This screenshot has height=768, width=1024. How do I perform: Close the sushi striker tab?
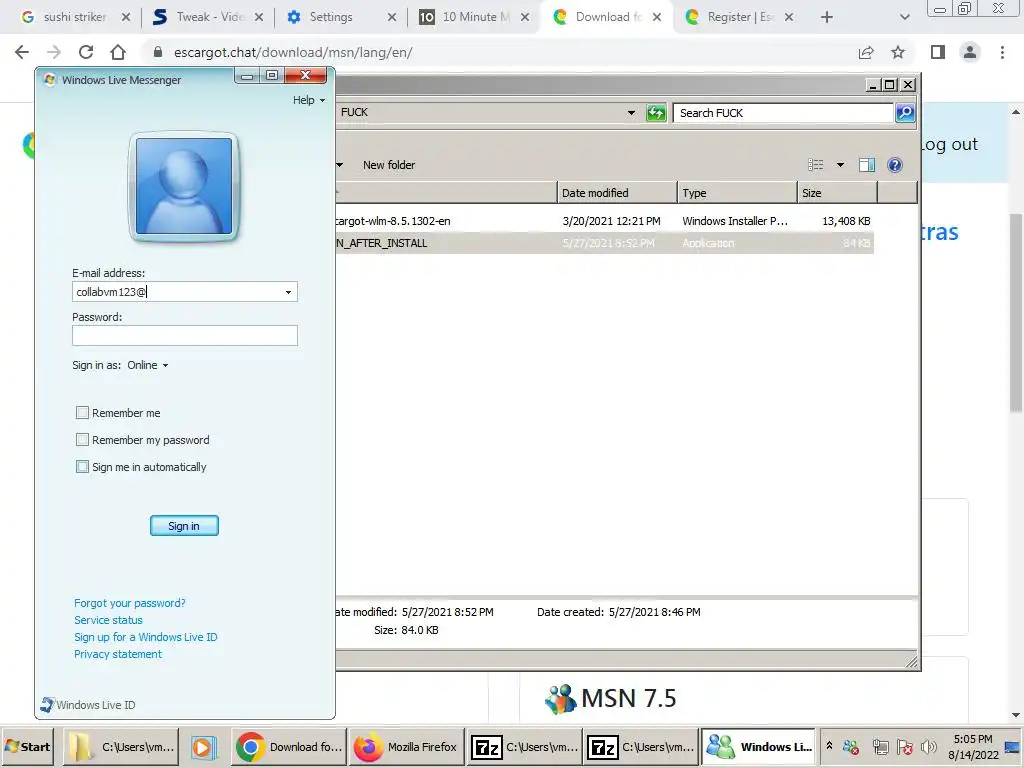pos(126,17)
